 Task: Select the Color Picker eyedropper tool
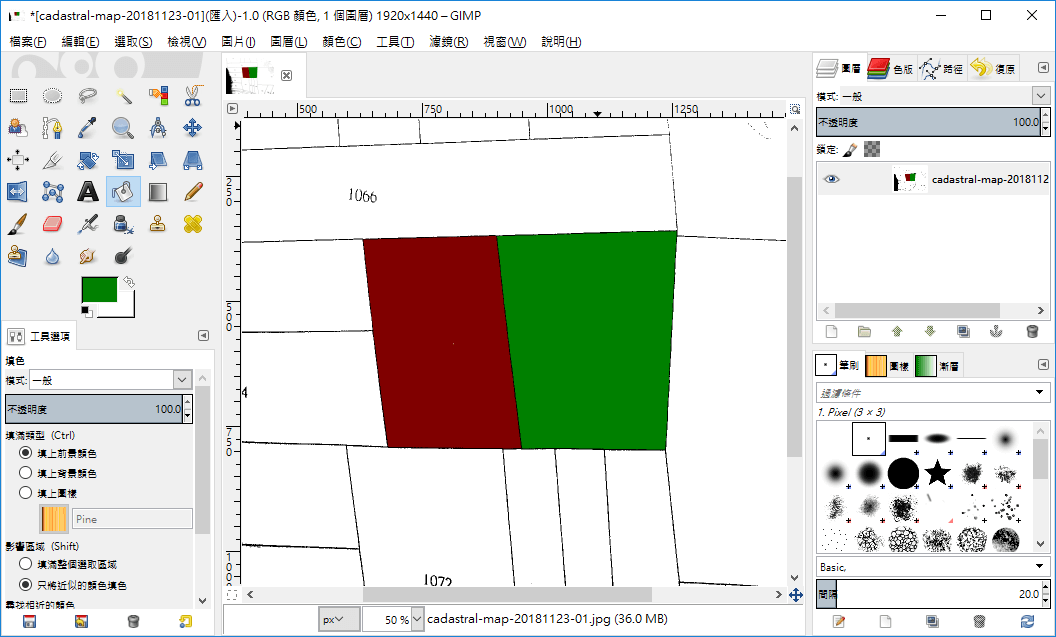pos(88,128)
